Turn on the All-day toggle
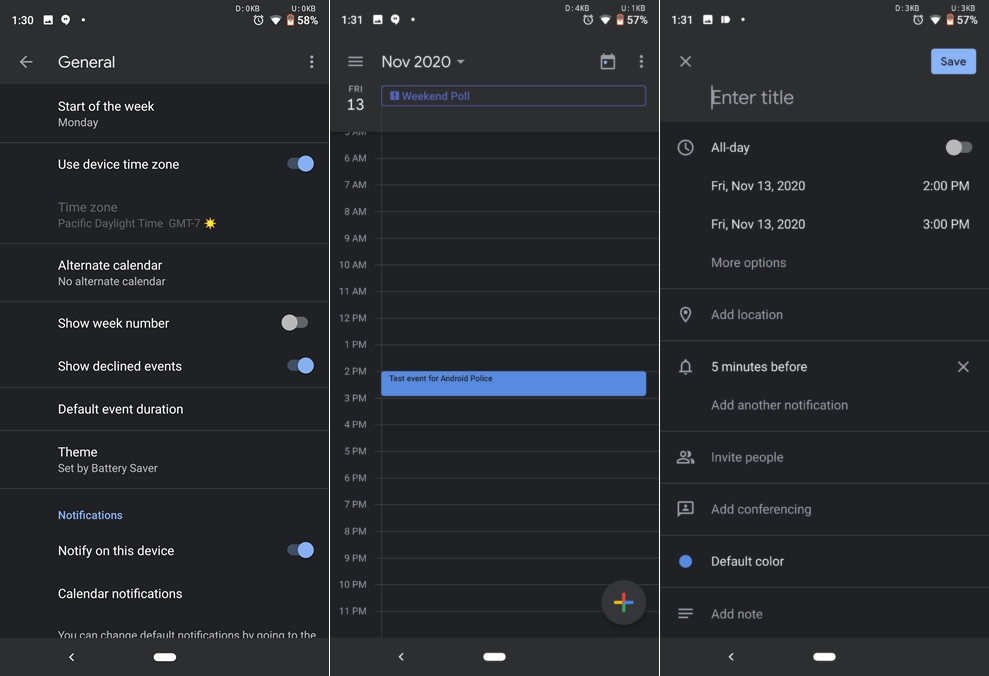The width and height of the screenshot is (989, 676). pyautogui.click(x=958, y=148)
